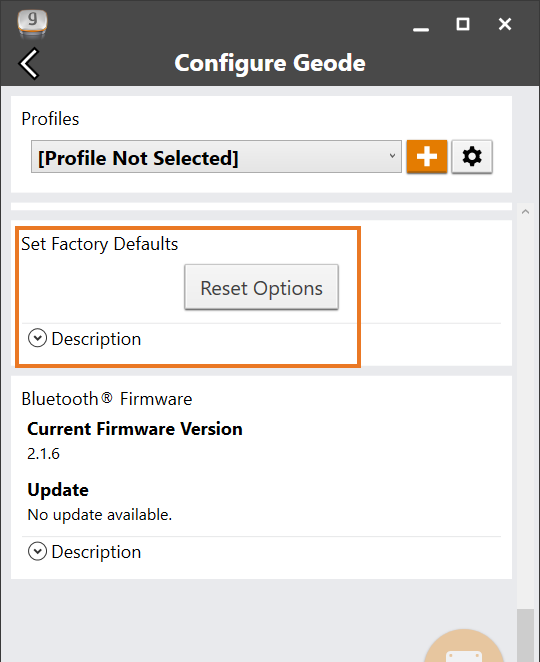Expand Description under Set Factory Defaults
The width and height of the screenshot is (540, 662).
click(84, 339)
